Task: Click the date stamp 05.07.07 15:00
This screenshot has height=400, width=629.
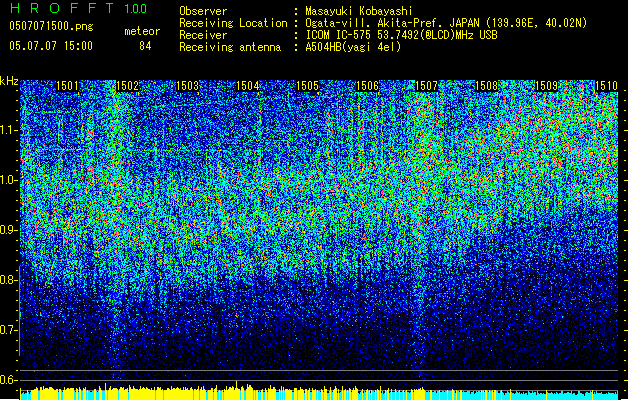Action: point(51,46)
